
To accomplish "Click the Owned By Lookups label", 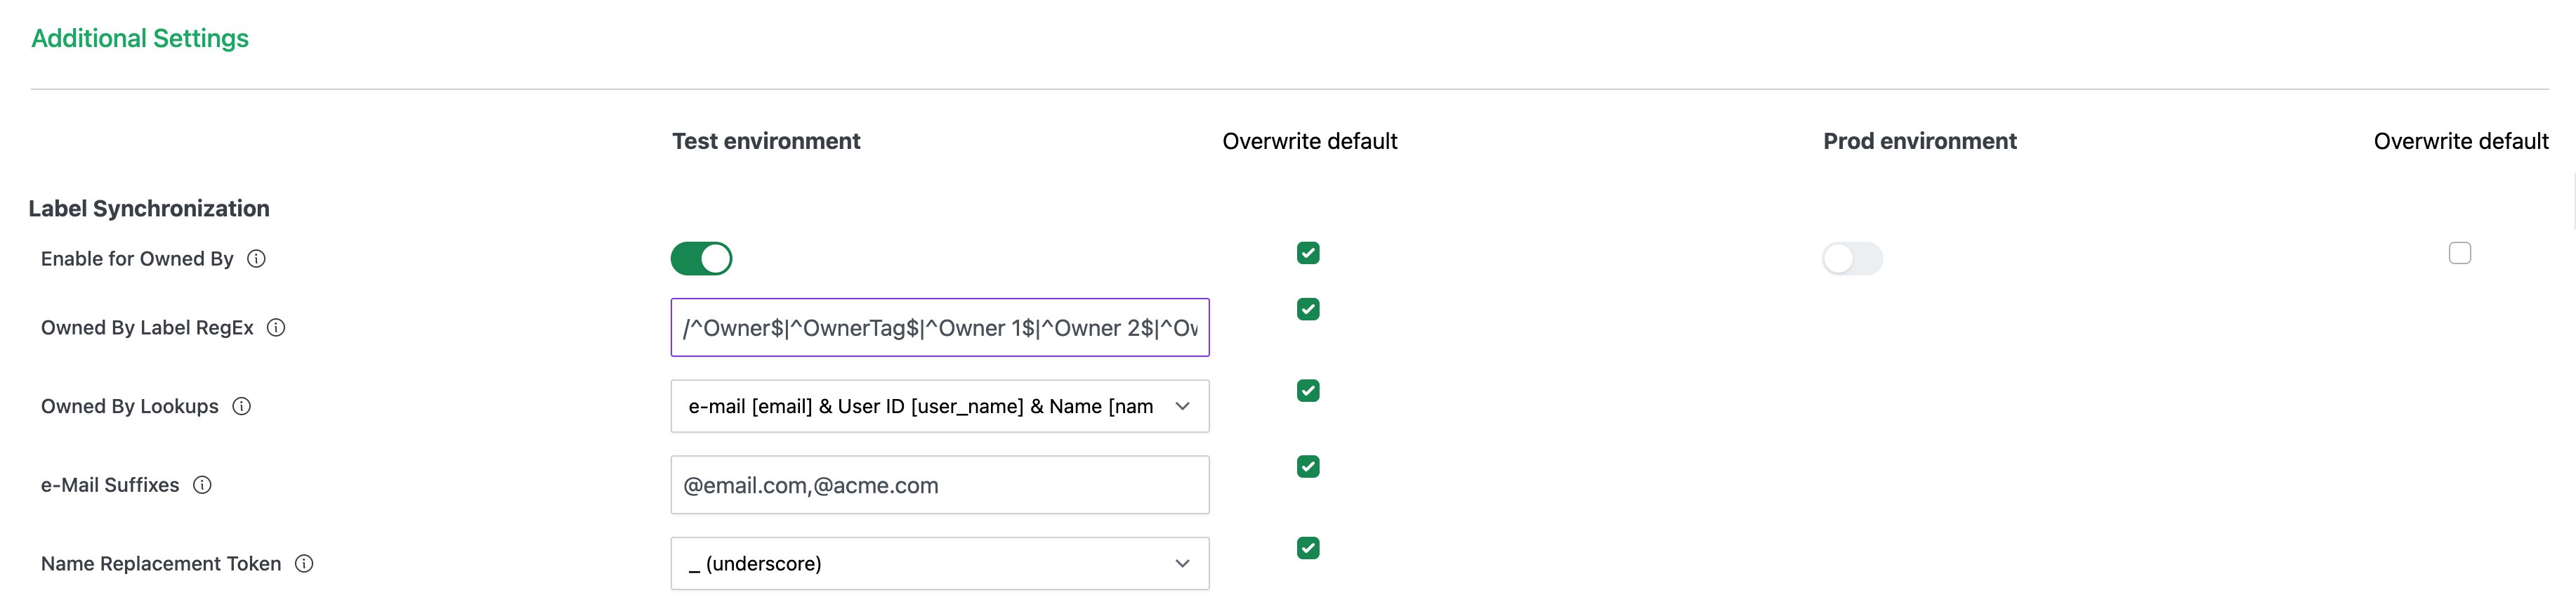I will (130, 406).
